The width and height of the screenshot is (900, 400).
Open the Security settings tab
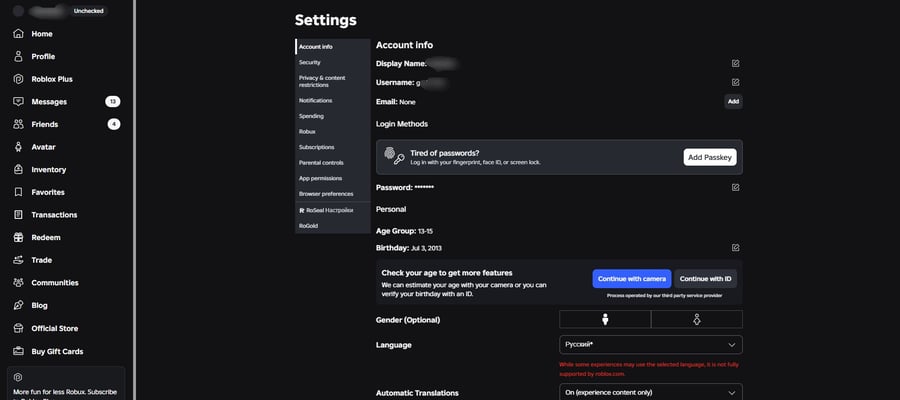click(x=333, y=62)
